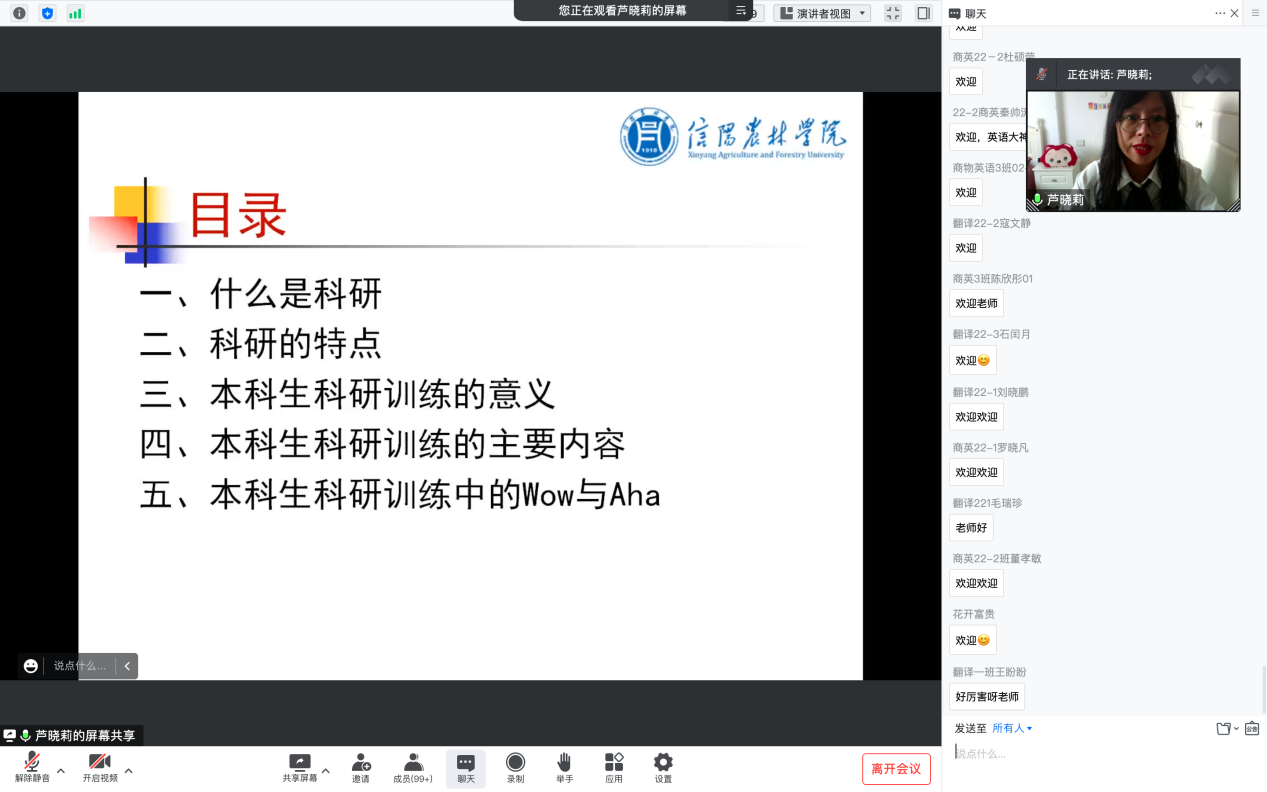The image size is (1267, 792).
Task: Open the 邀请 invite participants icon
Action: (x=361, y=763)
